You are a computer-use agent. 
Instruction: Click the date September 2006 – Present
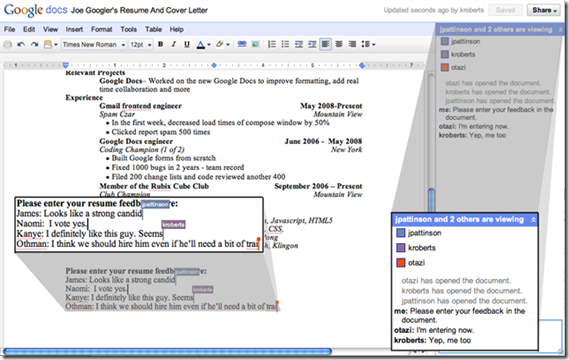coord(318,186)
